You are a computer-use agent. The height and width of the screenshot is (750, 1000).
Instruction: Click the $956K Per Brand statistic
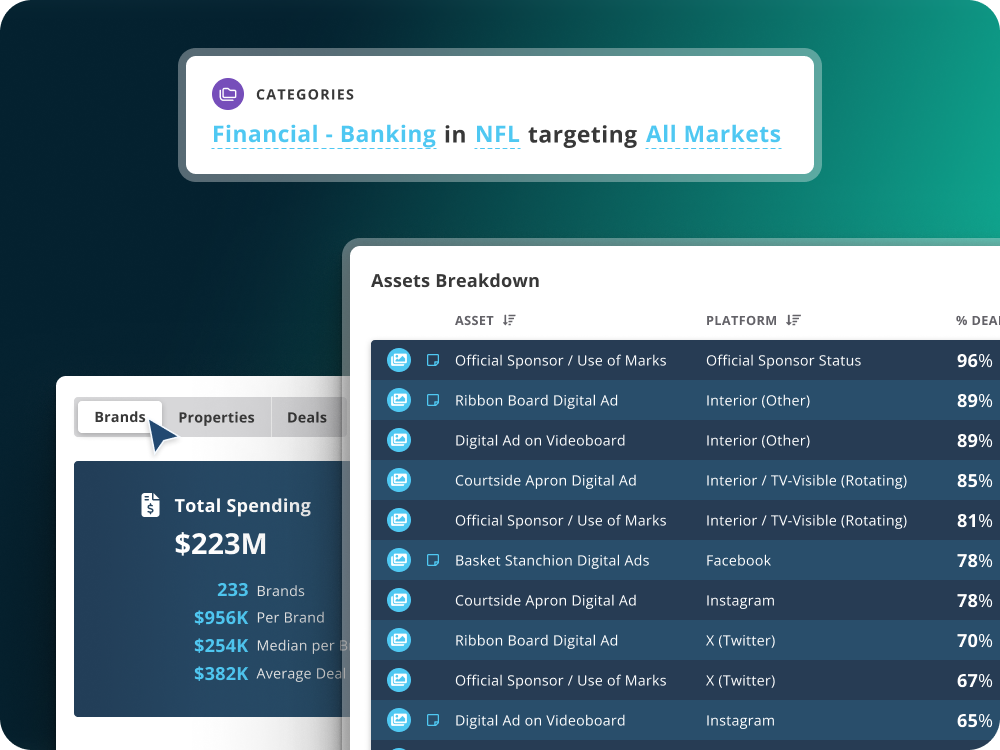259,617
